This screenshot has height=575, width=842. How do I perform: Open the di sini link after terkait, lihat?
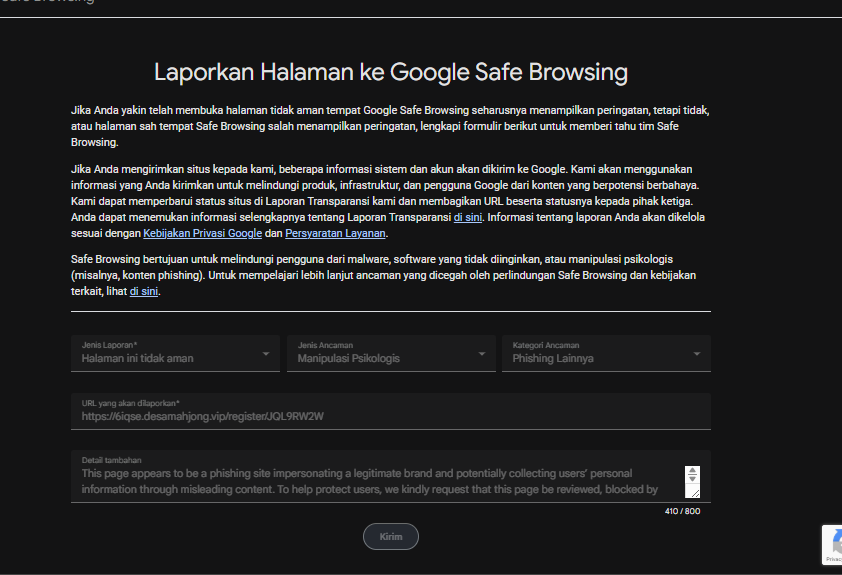pos(144,291)
